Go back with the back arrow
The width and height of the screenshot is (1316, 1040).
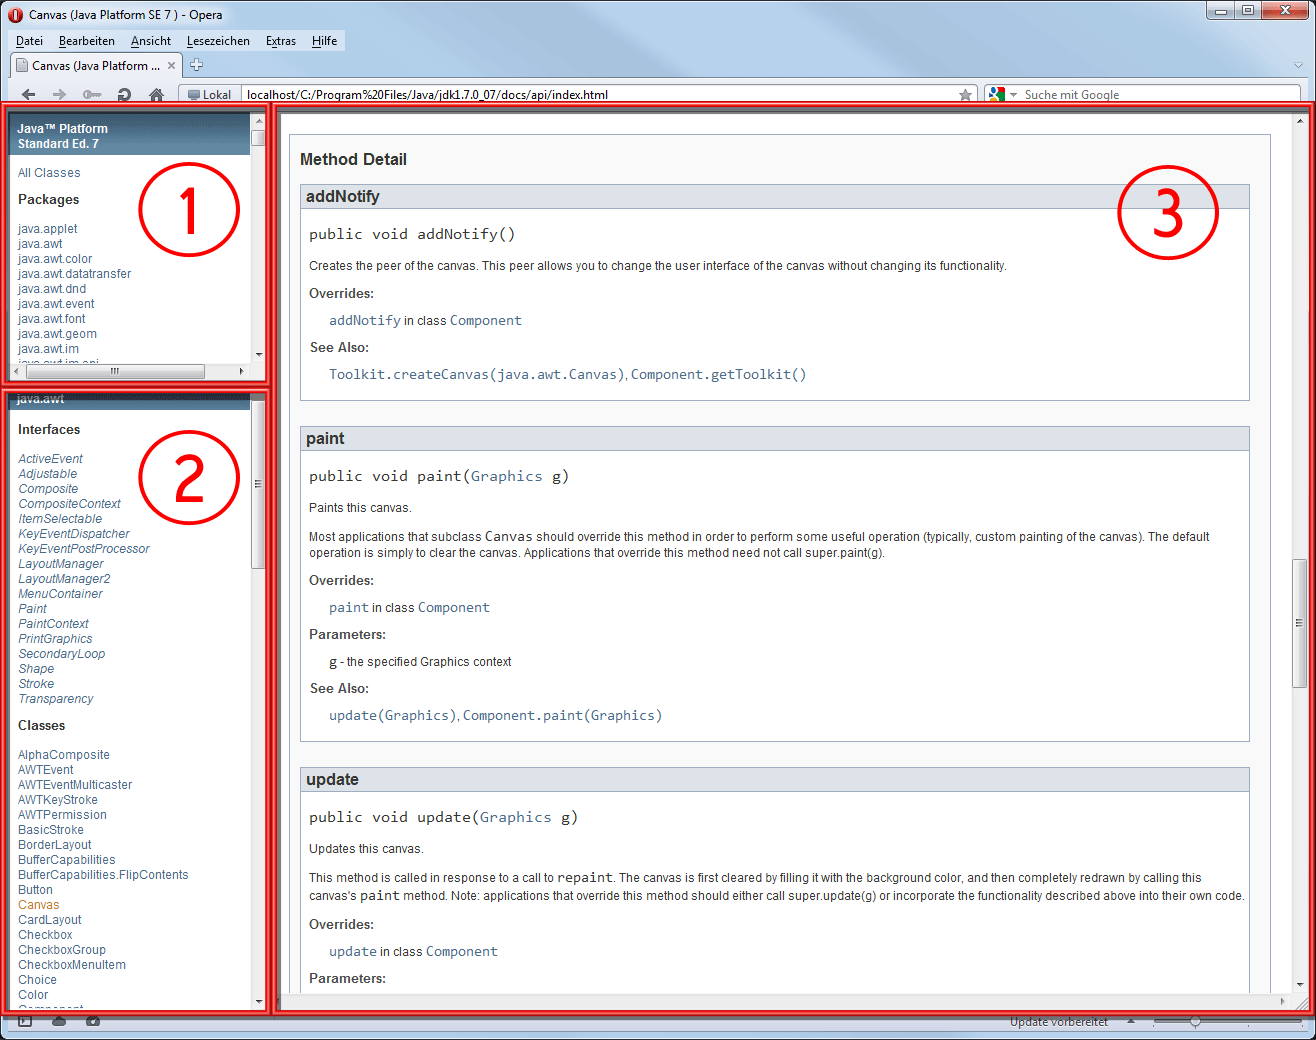coord(29,94)
